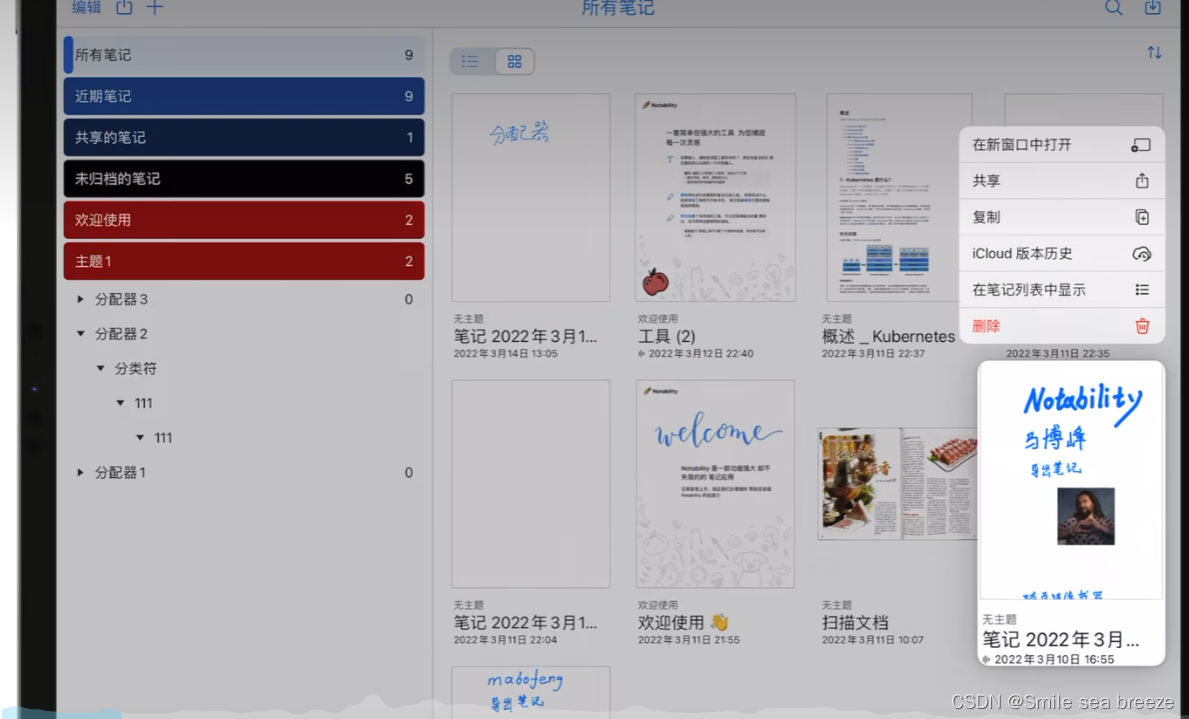Screen dimensions: 1189x719
Task: Choose 删除 from context menu
Action: coord(1062,326)
